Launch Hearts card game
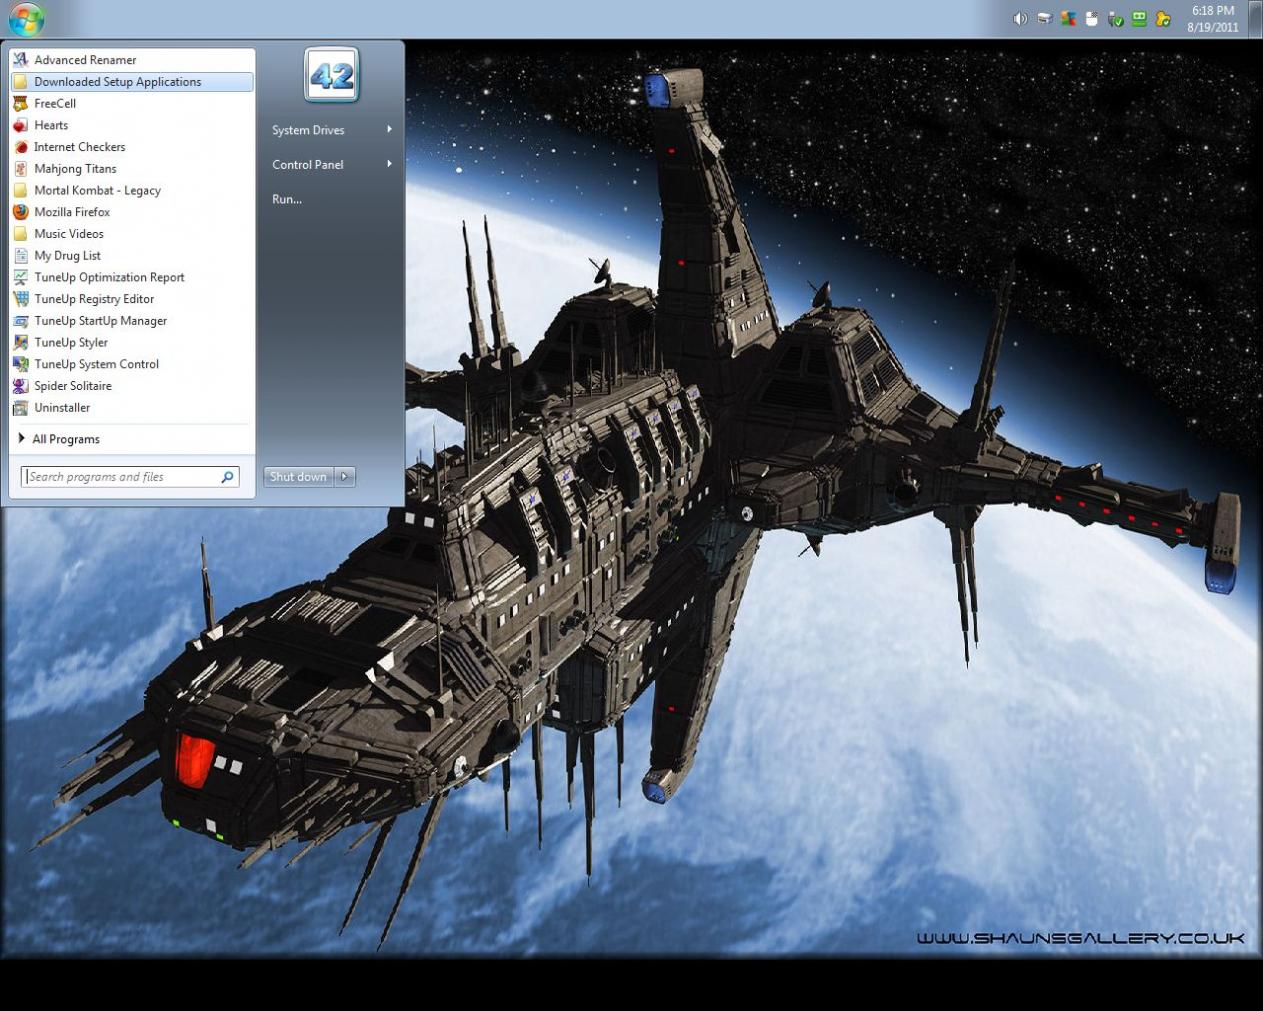Image resolution: width=1263 pixels, height=1011 pixels. click(131, 126)
